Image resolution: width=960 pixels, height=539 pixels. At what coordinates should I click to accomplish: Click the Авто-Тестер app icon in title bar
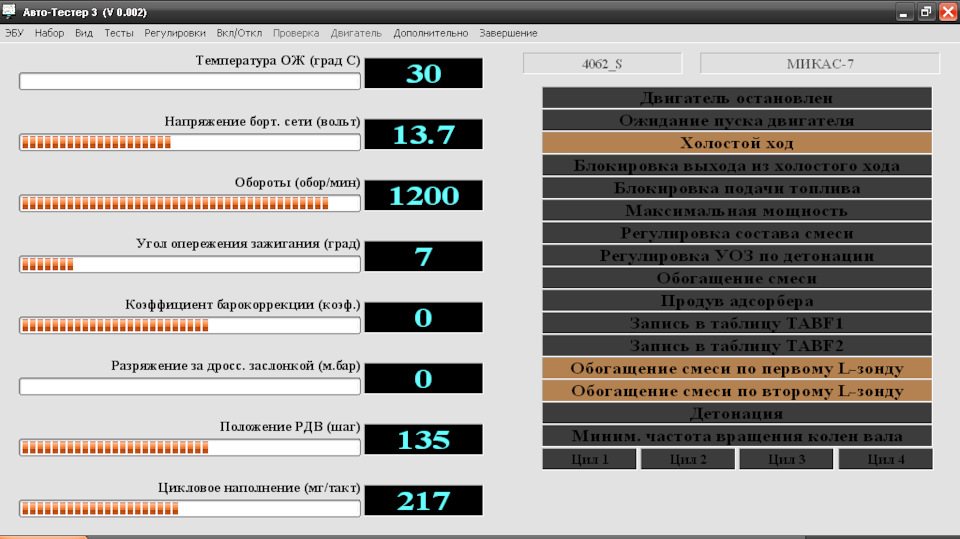pyautogui.click(x=9, y=11)
